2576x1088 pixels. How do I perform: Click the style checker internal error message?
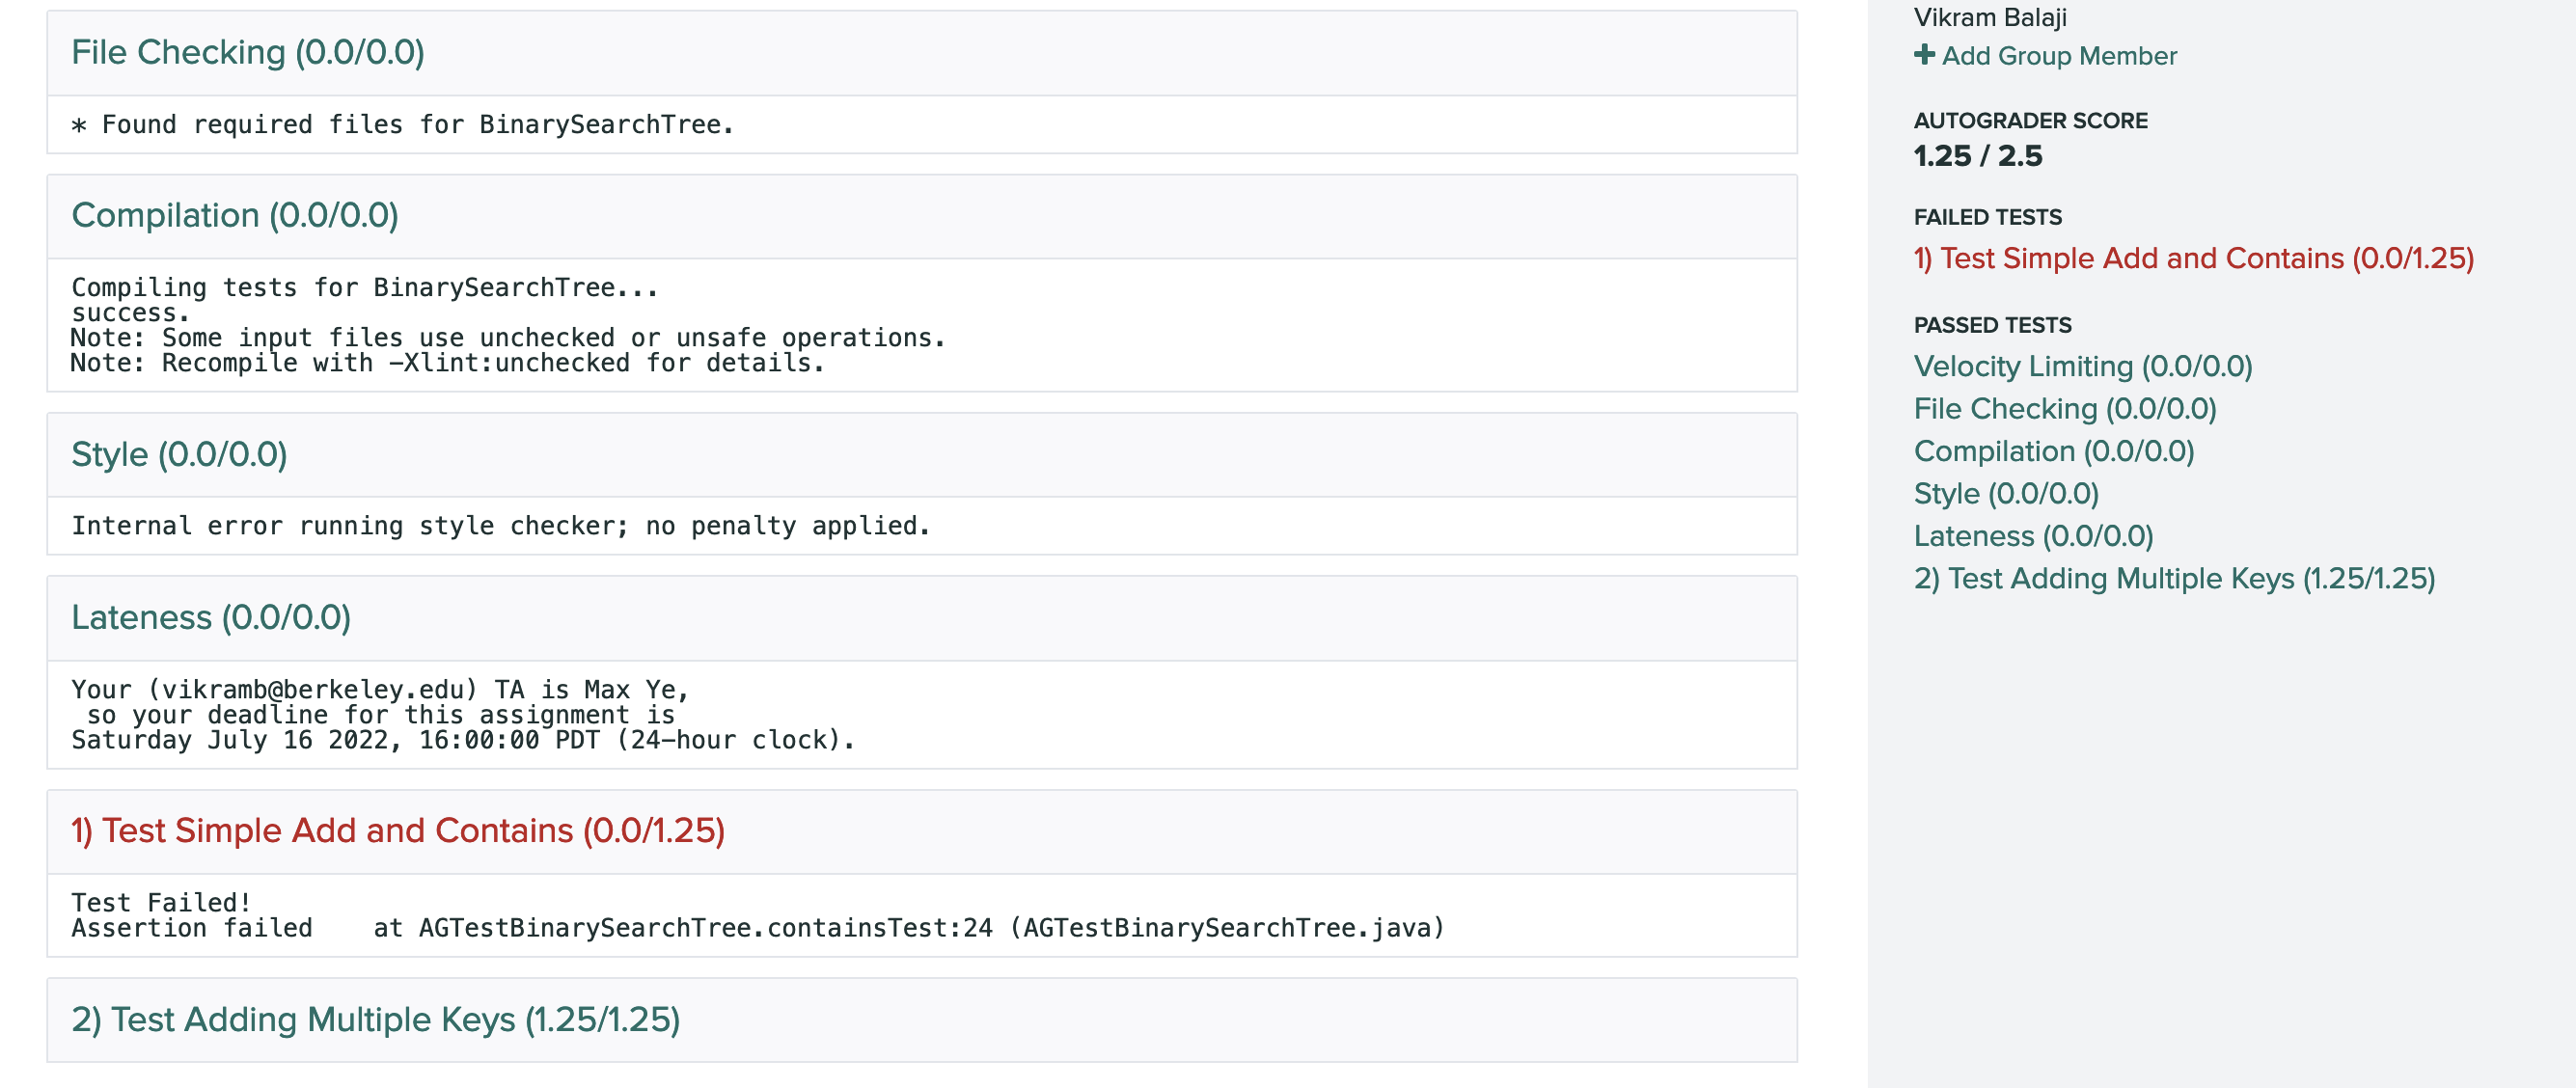[x=500, y=526]
